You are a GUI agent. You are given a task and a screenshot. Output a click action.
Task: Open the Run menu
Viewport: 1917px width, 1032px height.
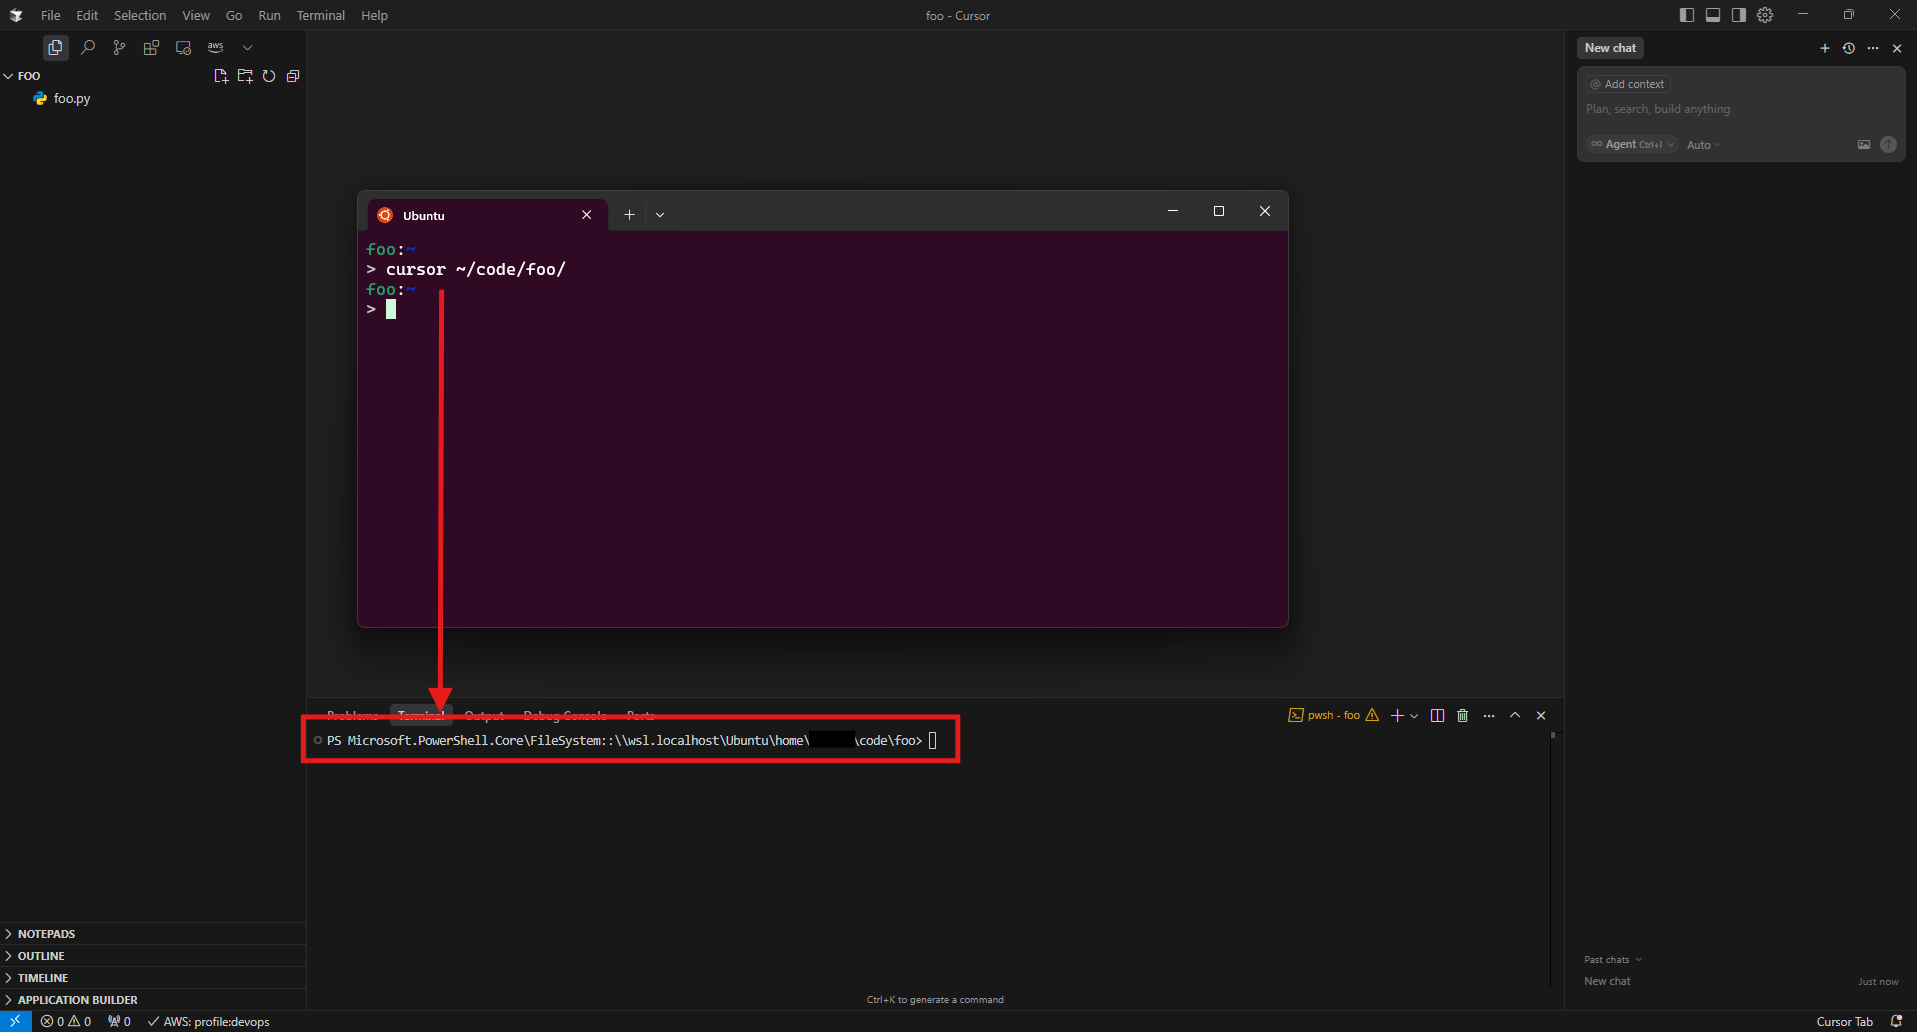pyautogui.click(x=269, y=15)
